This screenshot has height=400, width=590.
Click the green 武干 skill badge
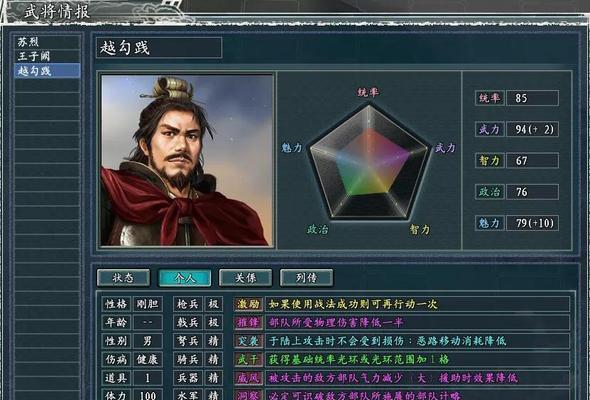[x=248, y=359]
